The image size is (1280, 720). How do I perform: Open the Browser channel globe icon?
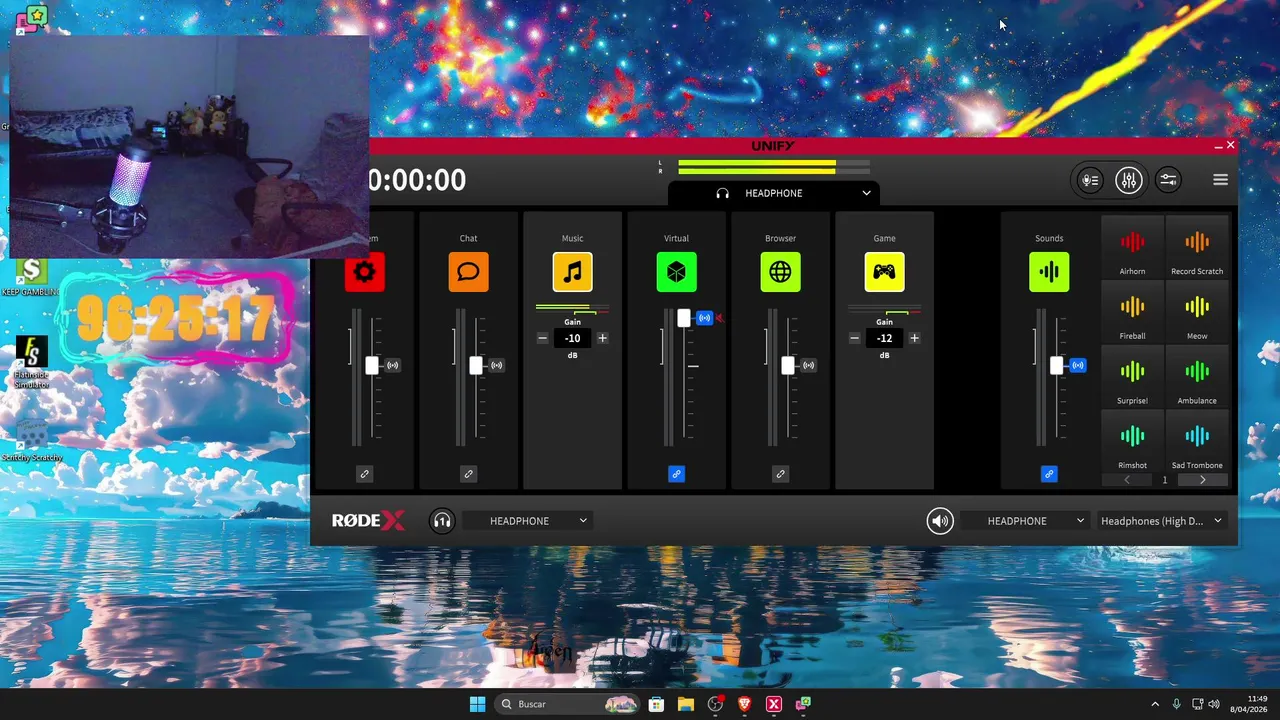tap(780, 272)
